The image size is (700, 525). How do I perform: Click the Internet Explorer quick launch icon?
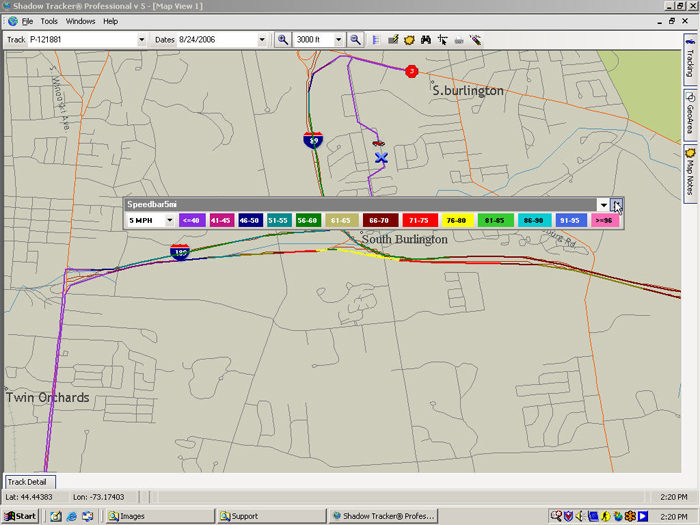point(71,517)
